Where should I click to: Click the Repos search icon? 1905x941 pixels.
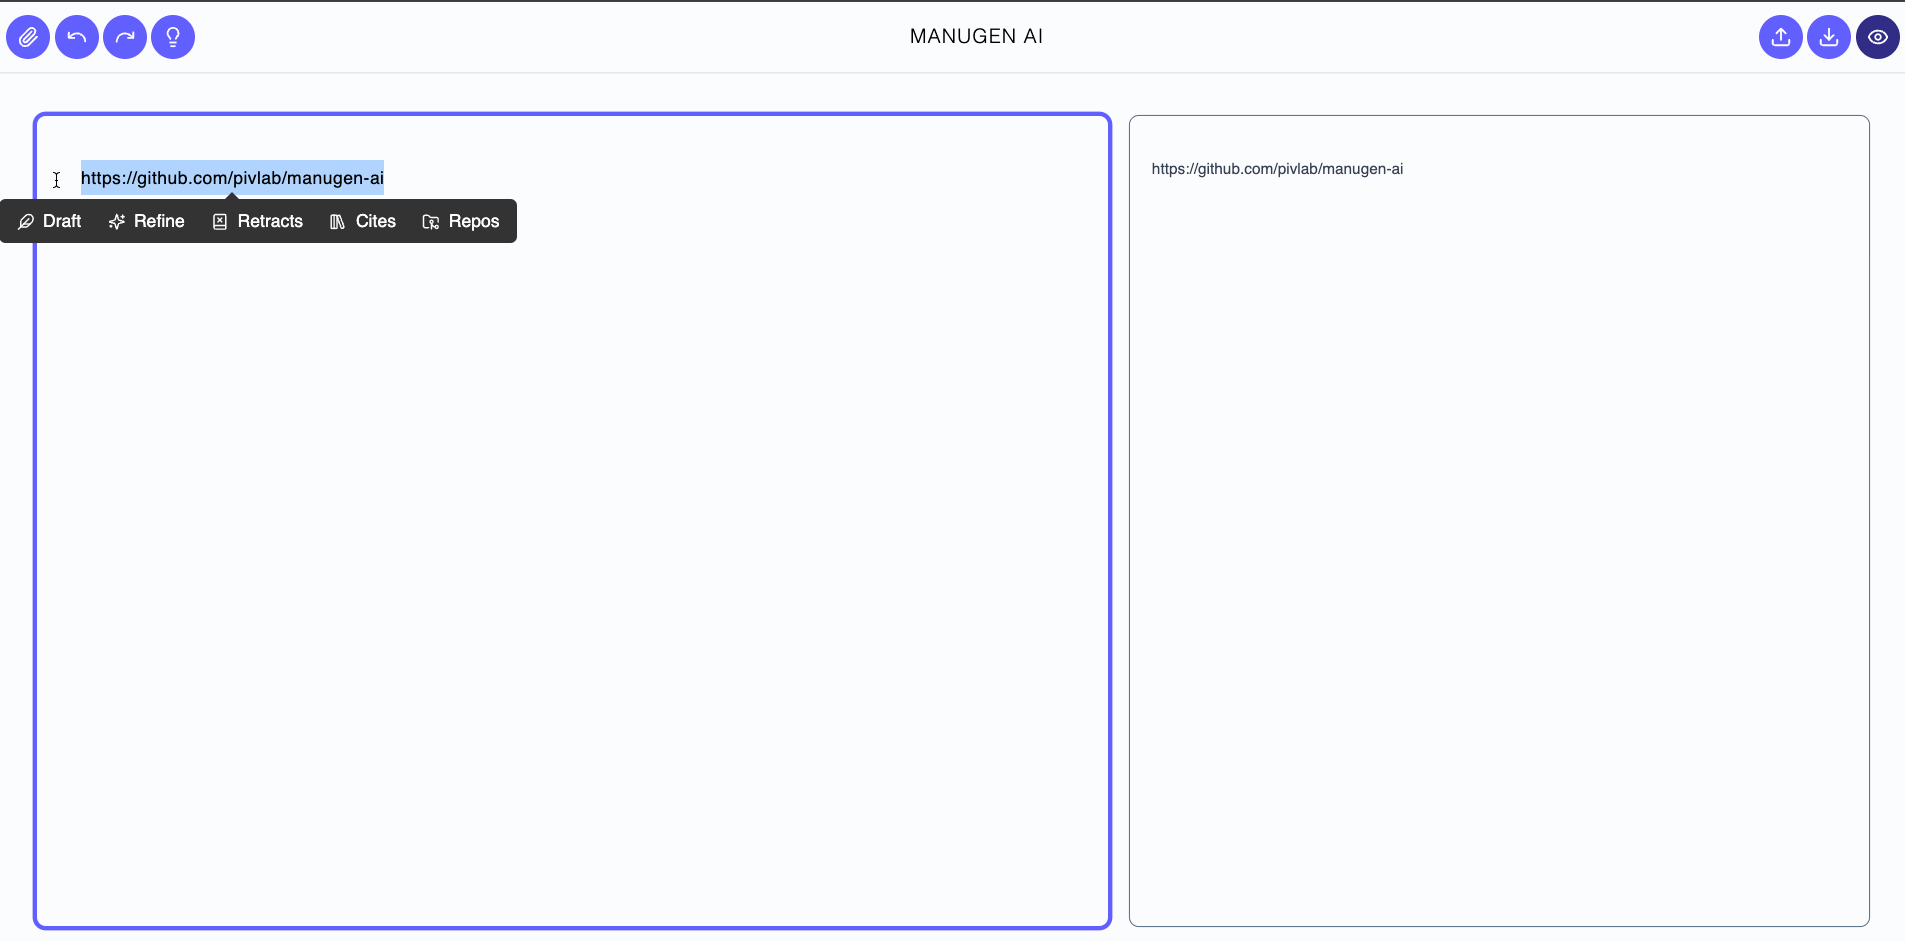click(431, 221)
